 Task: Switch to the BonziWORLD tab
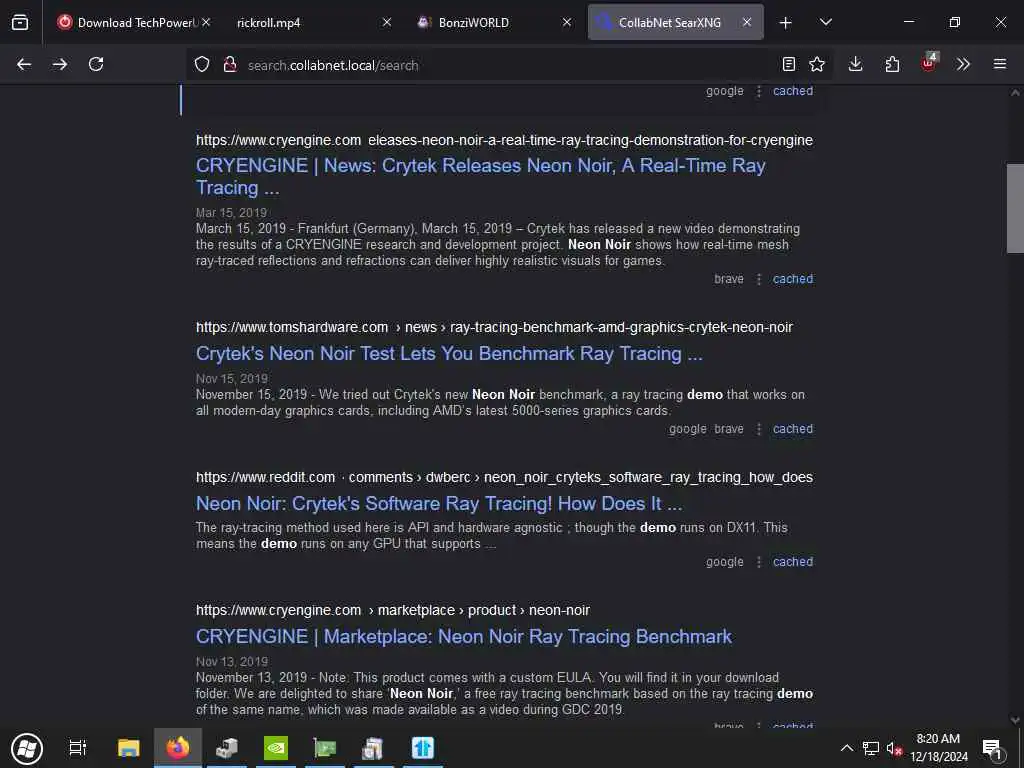click(485, 22)
